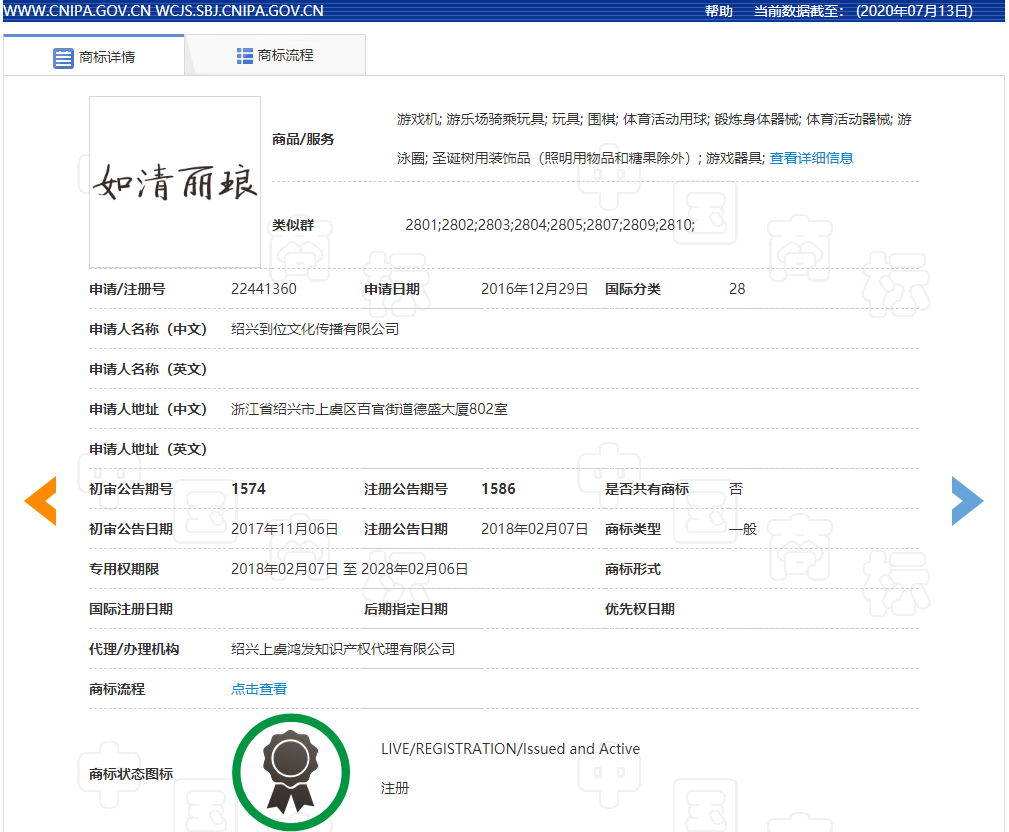Screen dimensions: 1009x832
Task: Select data cutoff date (2020年07月13日)
Action: click(x=914, y=11)
